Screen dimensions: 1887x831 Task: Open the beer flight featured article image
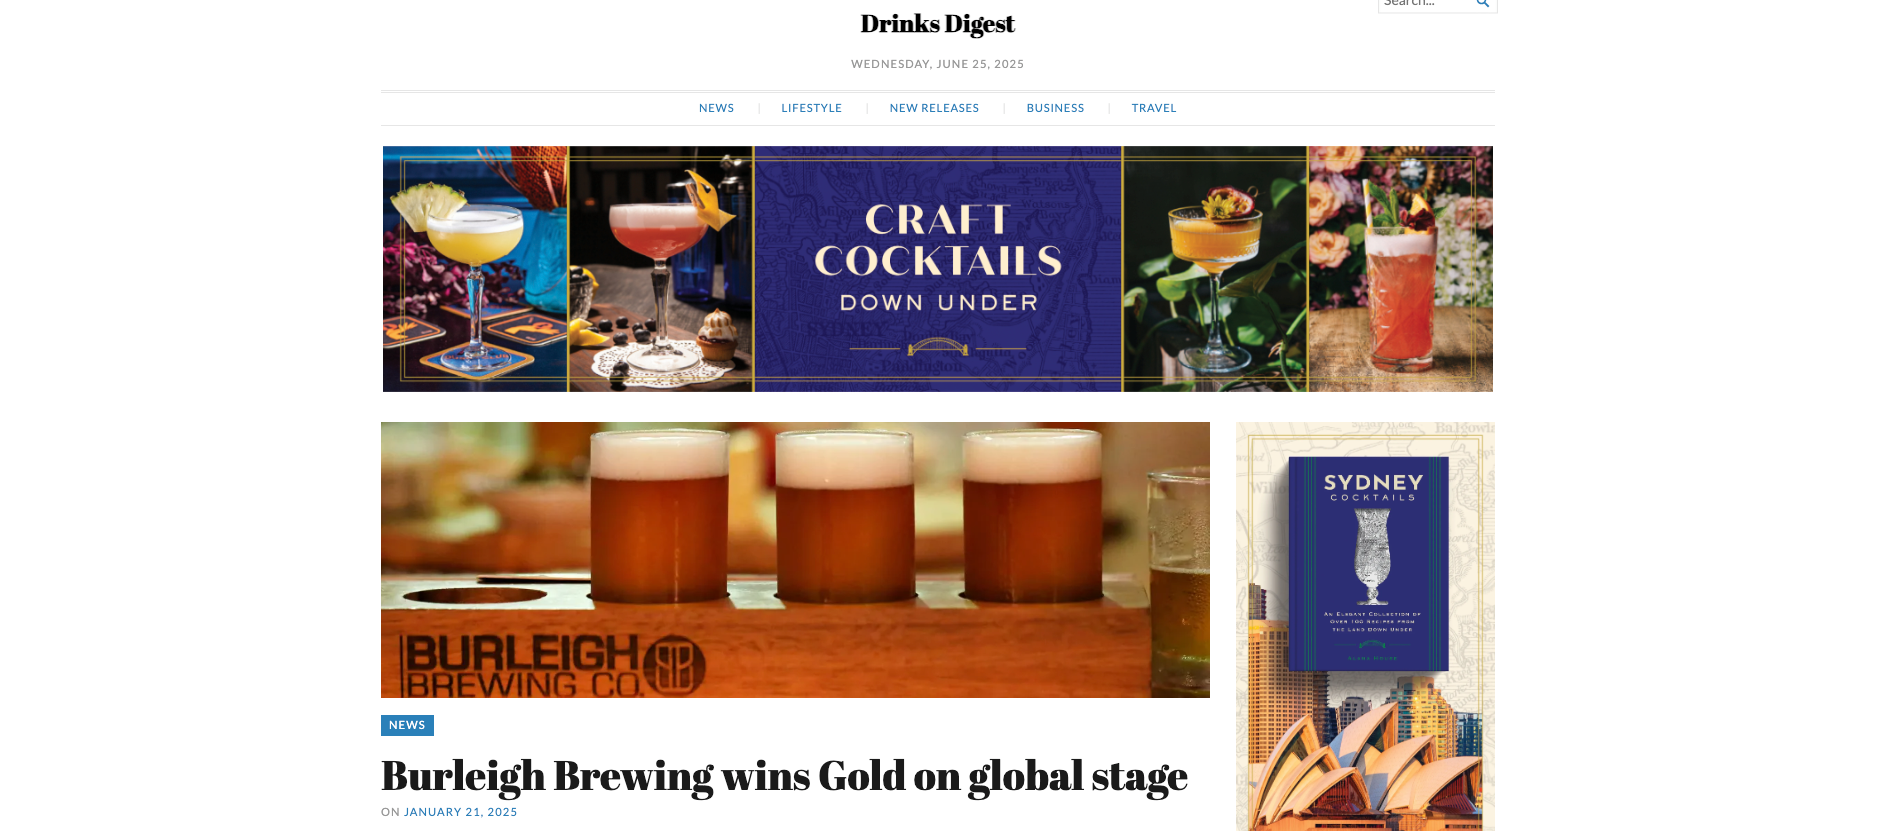pyautogui.click(x=795, y=560)
